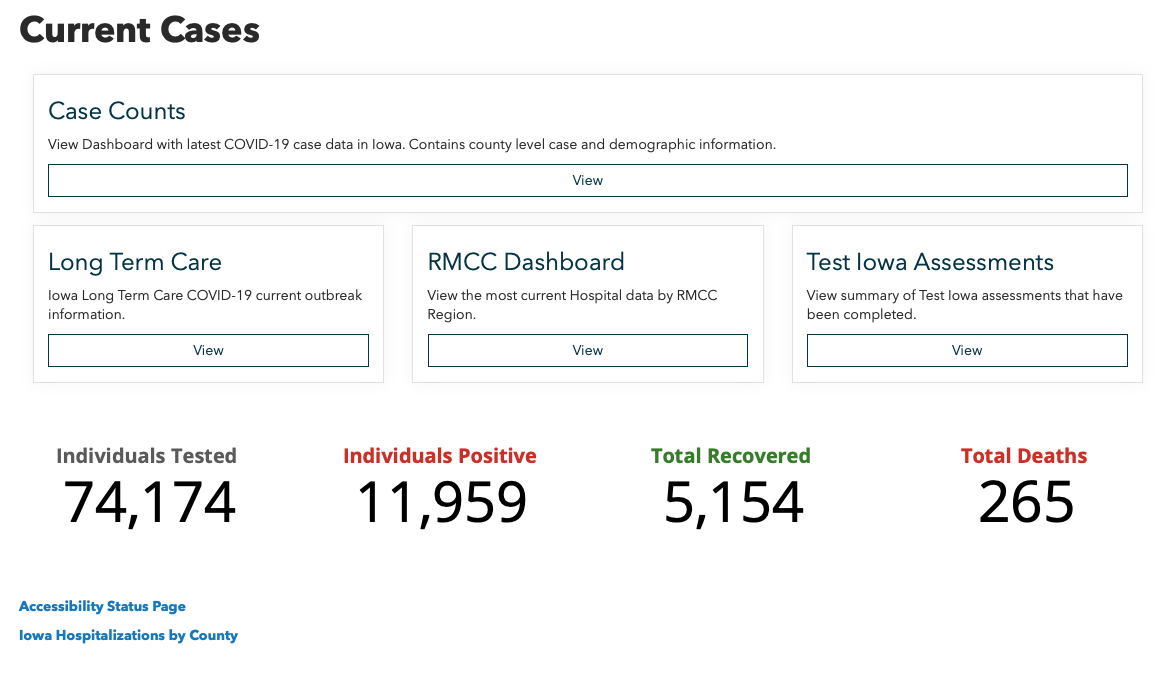
Task: Select the 5,154 recovered count
Action: pos(734,502)
